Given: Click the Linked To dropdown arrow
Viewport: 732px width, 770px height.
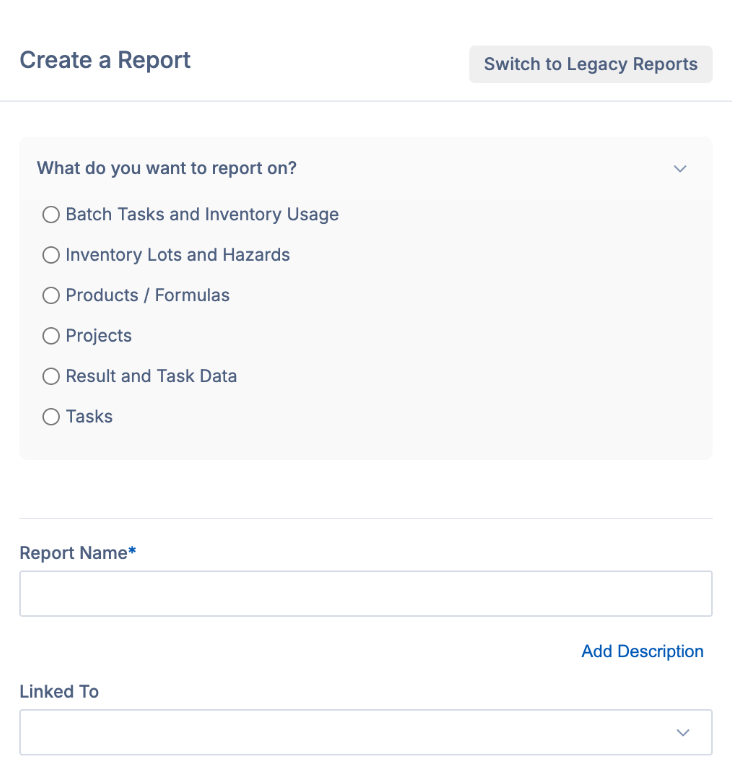Looking at the screenshot, I should point(683,733).
